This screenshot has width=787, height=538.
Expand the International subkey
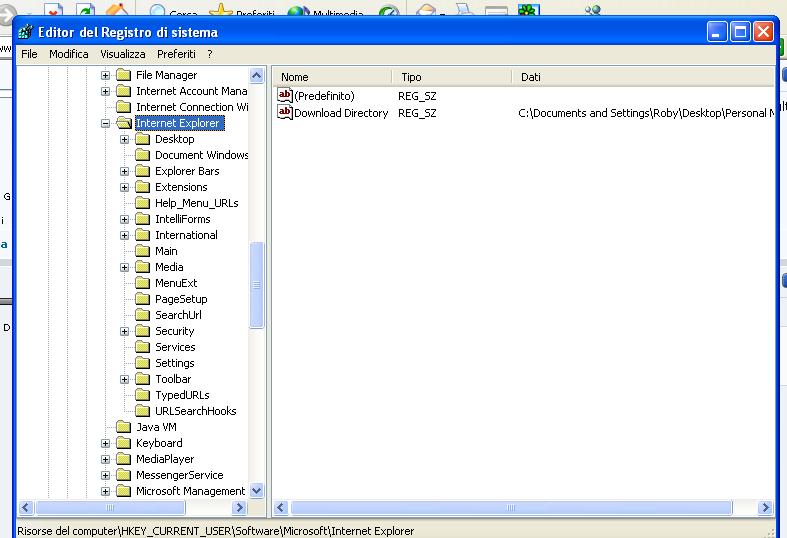pos(124,235)
